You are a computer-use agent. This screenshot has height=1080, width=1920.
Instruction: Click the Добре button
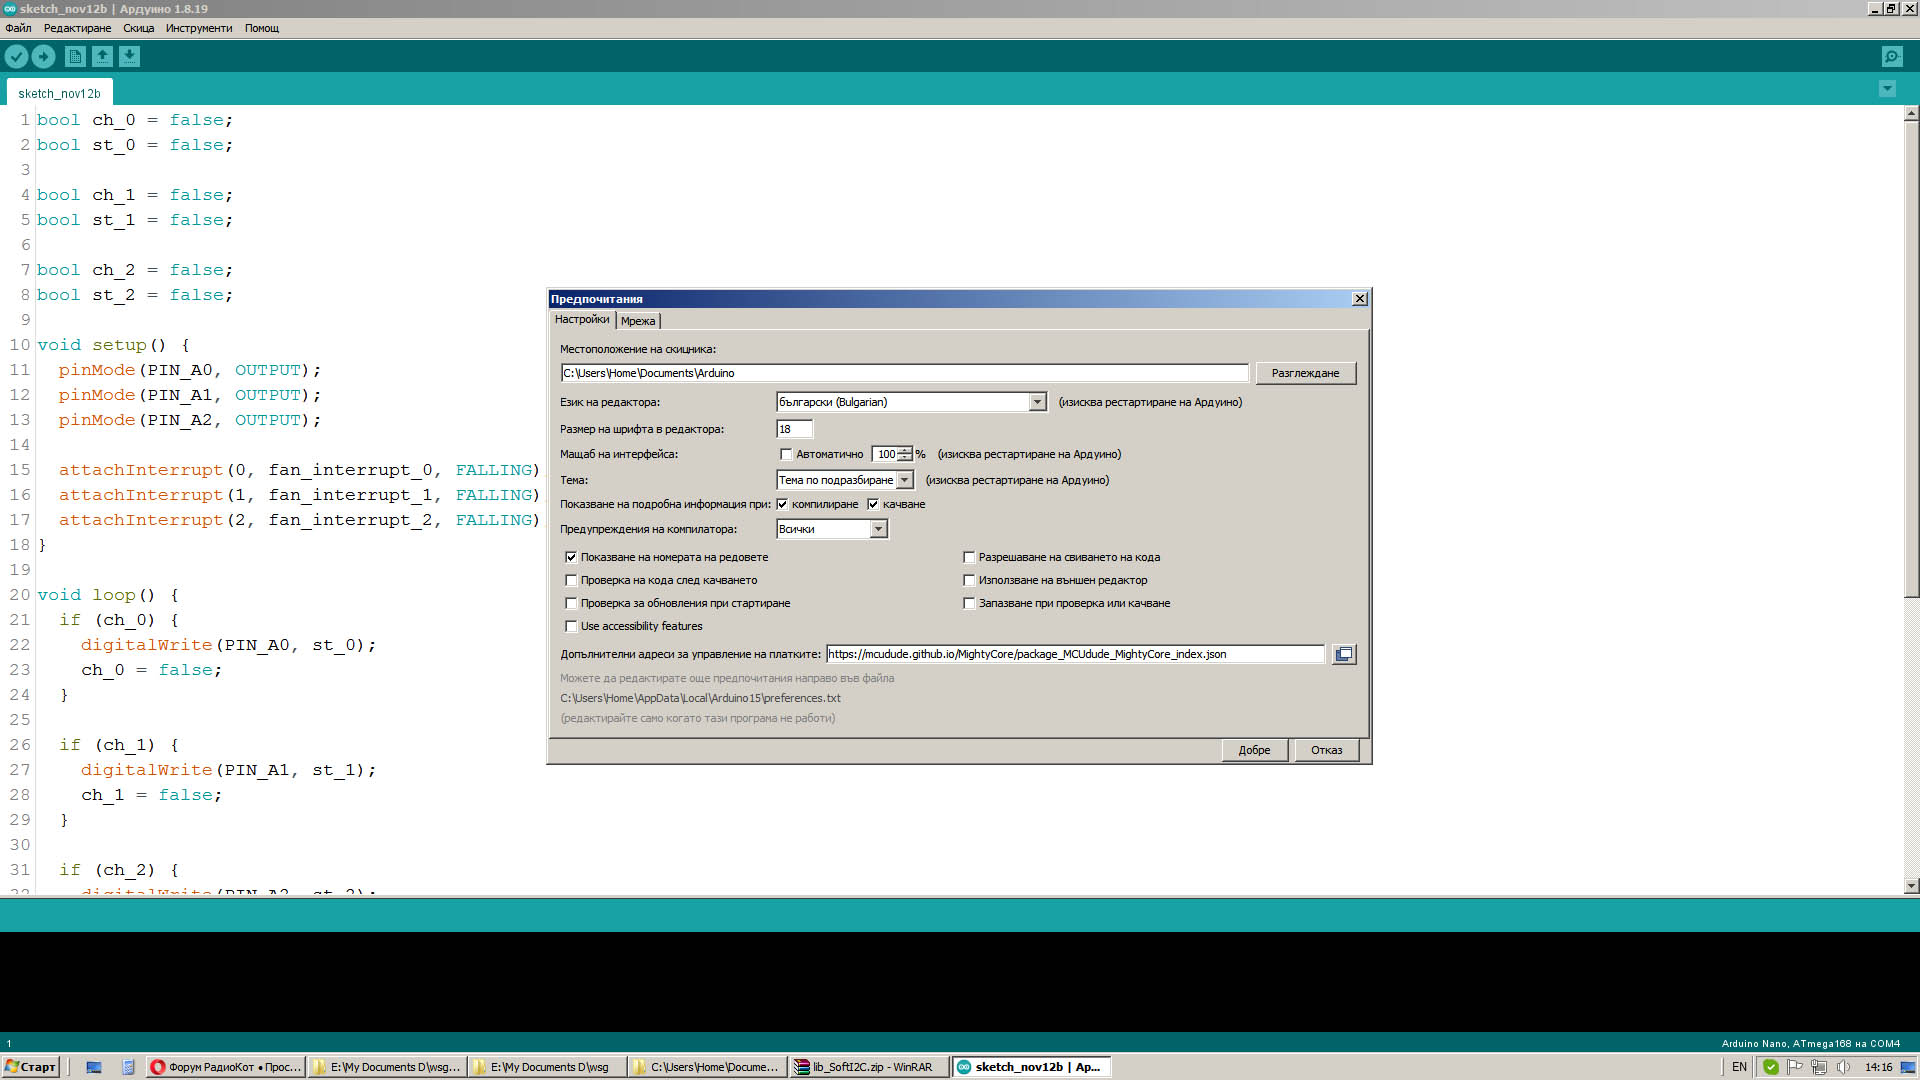(1254, 750)
